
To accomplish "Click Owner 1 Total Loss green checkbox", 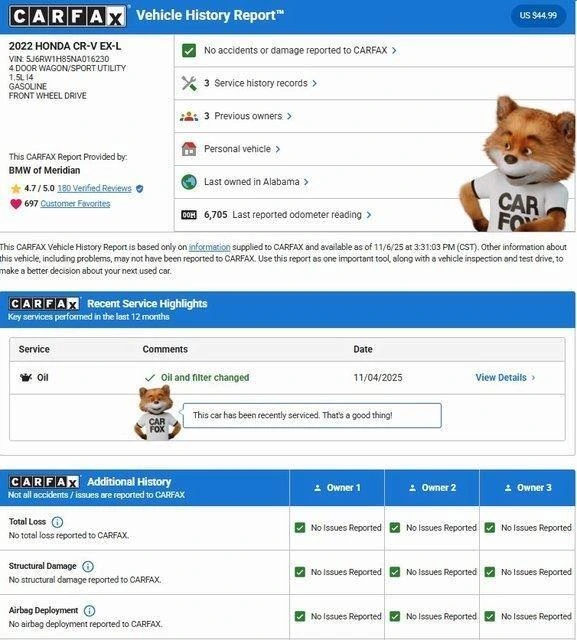I will (x=300, y=528).
